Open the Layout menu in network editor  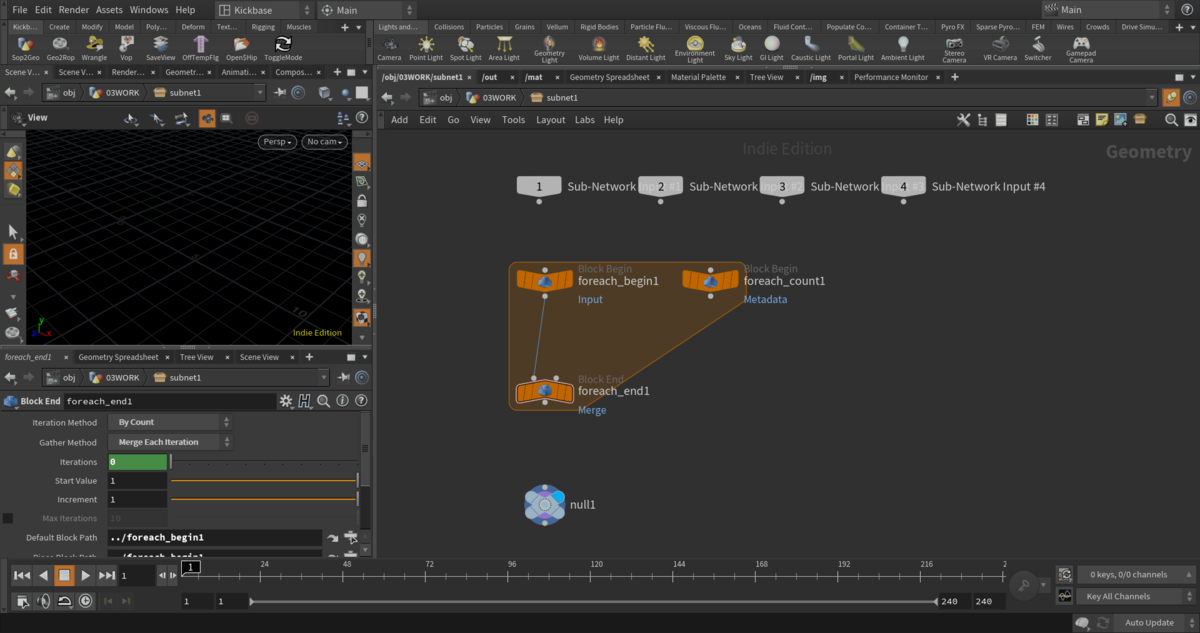click(550, 120)
